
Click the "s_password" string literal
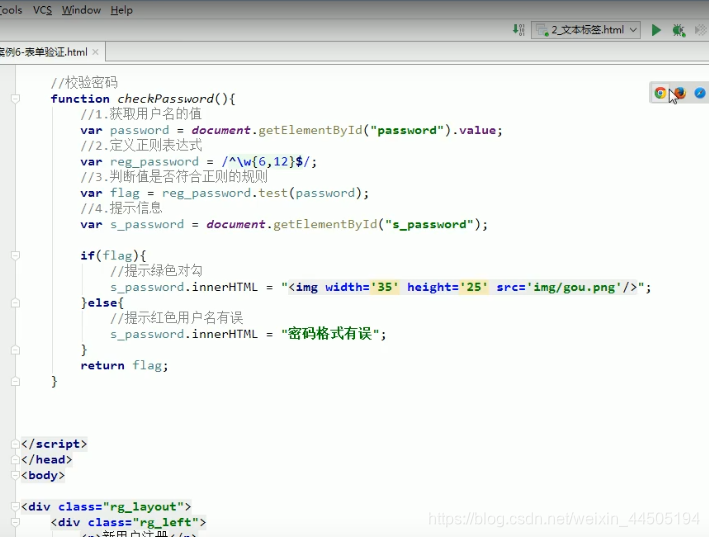(429, 224)
